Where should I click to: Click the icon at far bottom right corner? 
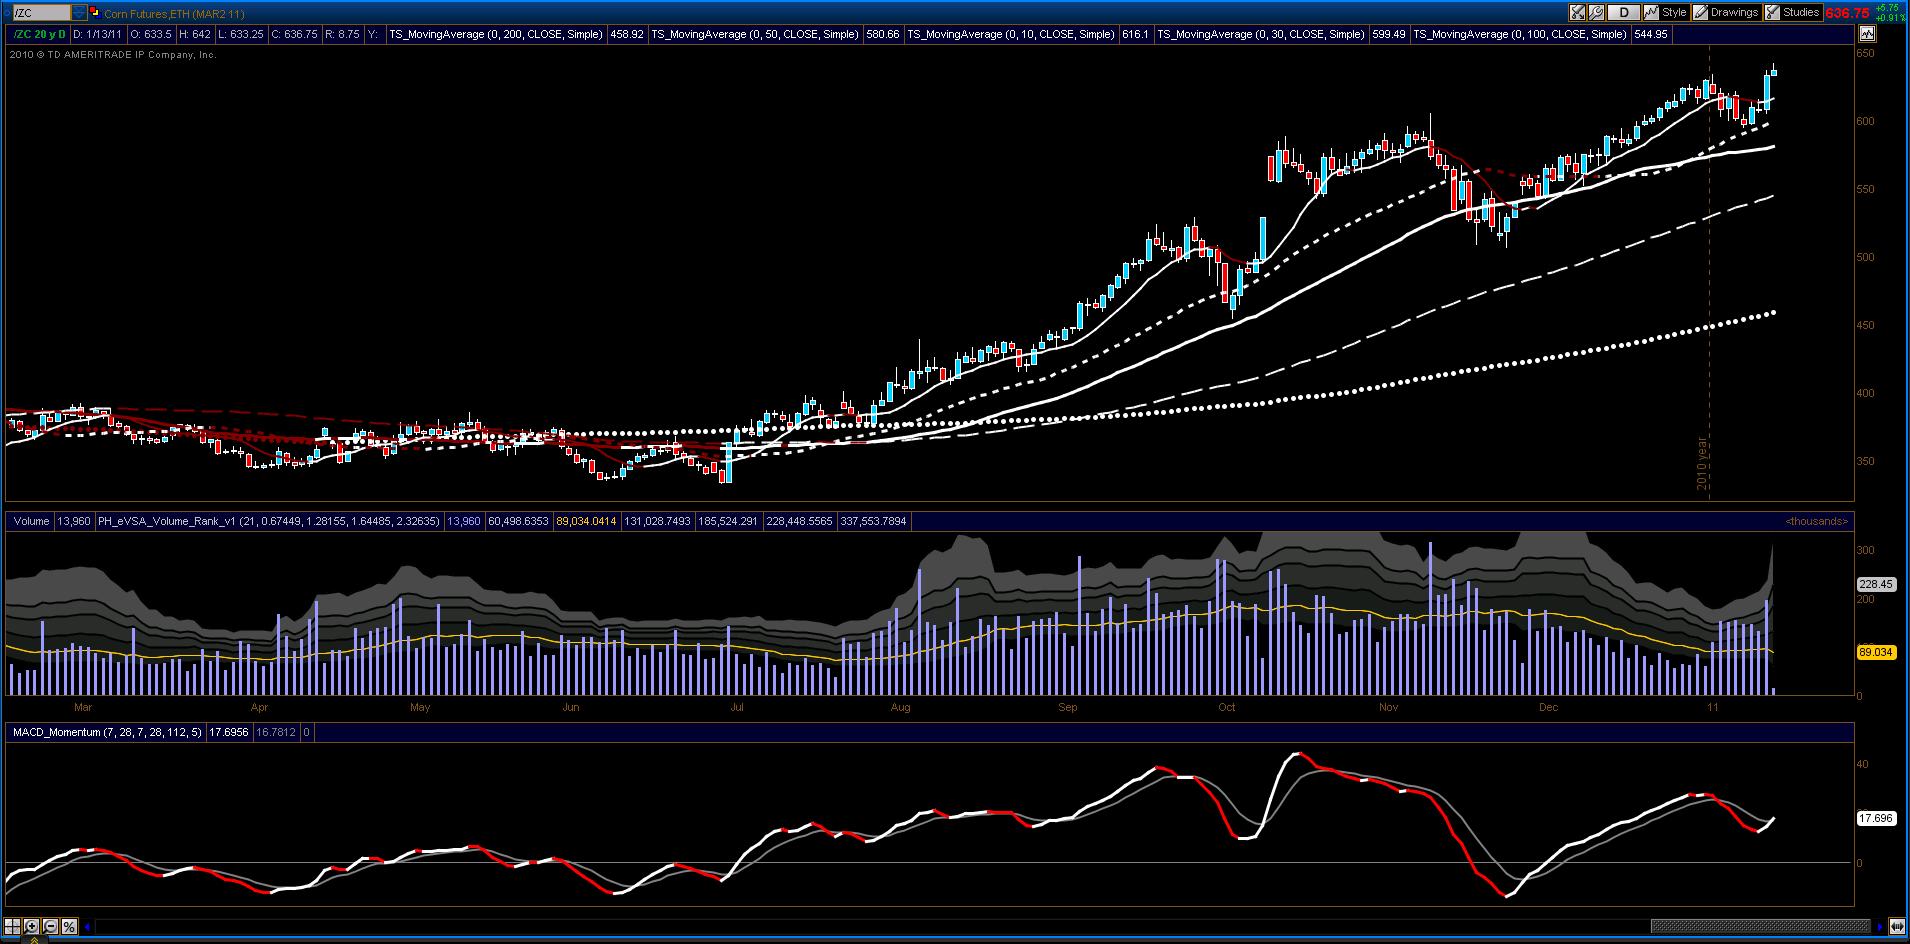click(x=1897, y=926)
